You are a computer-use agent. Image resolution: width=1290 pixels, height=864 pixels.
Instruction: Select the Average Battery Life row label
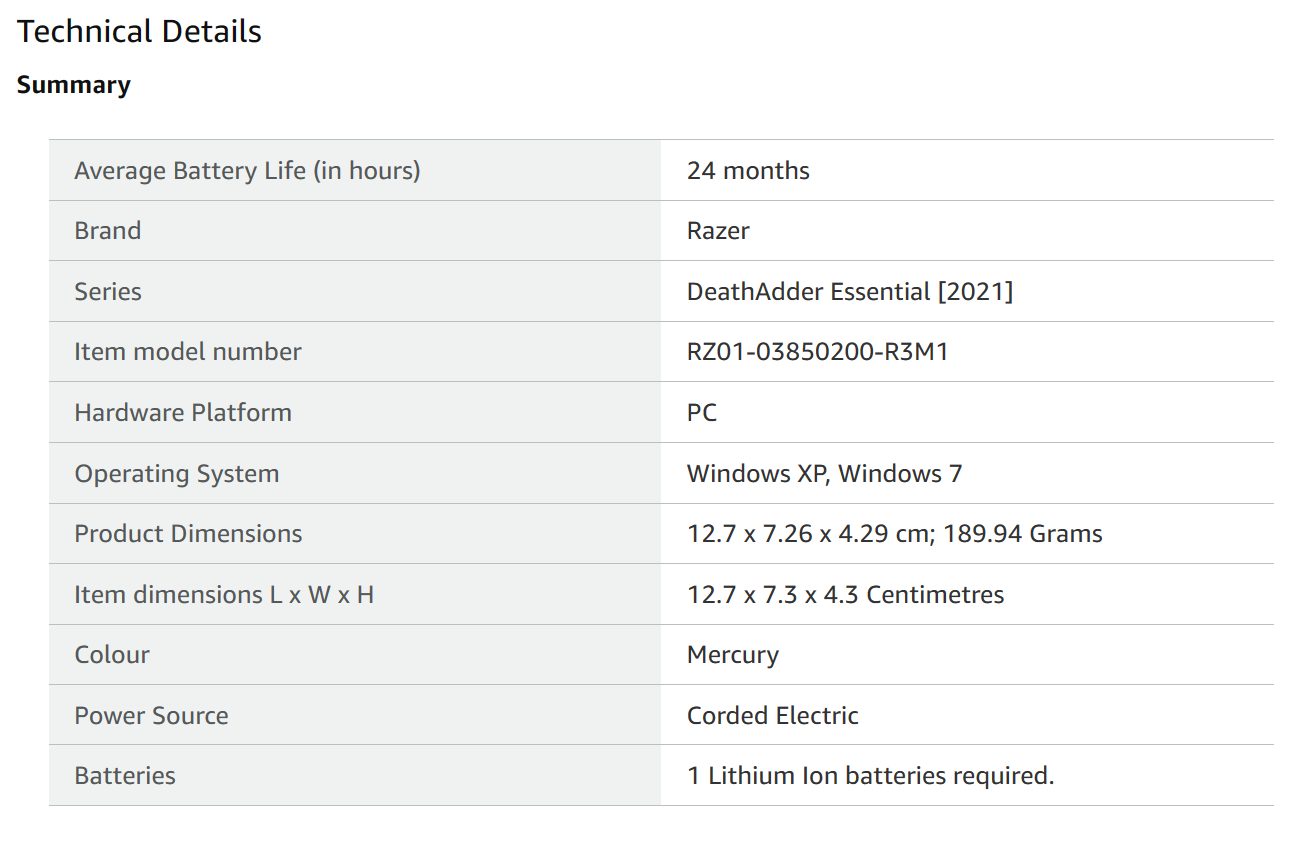[247, 170]
